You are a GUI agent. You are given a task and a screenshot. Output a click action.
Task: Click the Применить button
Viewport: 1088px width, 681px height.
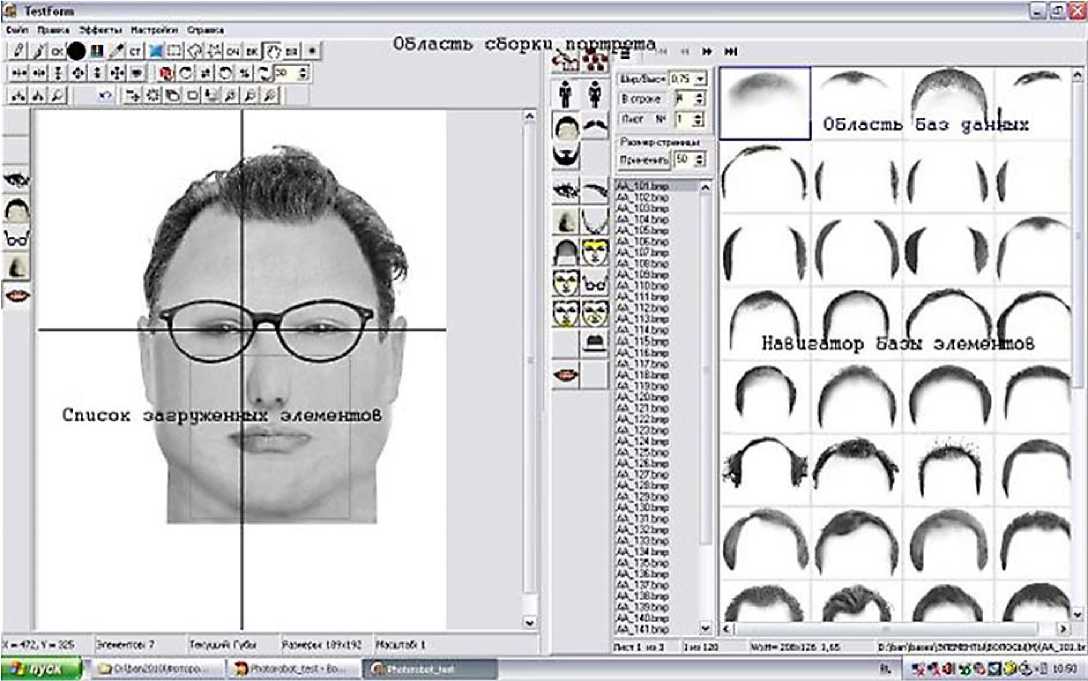[644, 159]
